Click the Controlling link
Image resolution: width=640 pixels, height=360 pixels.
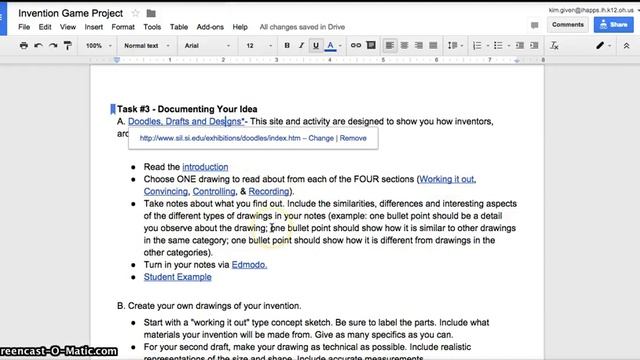[x=214, y=191]
